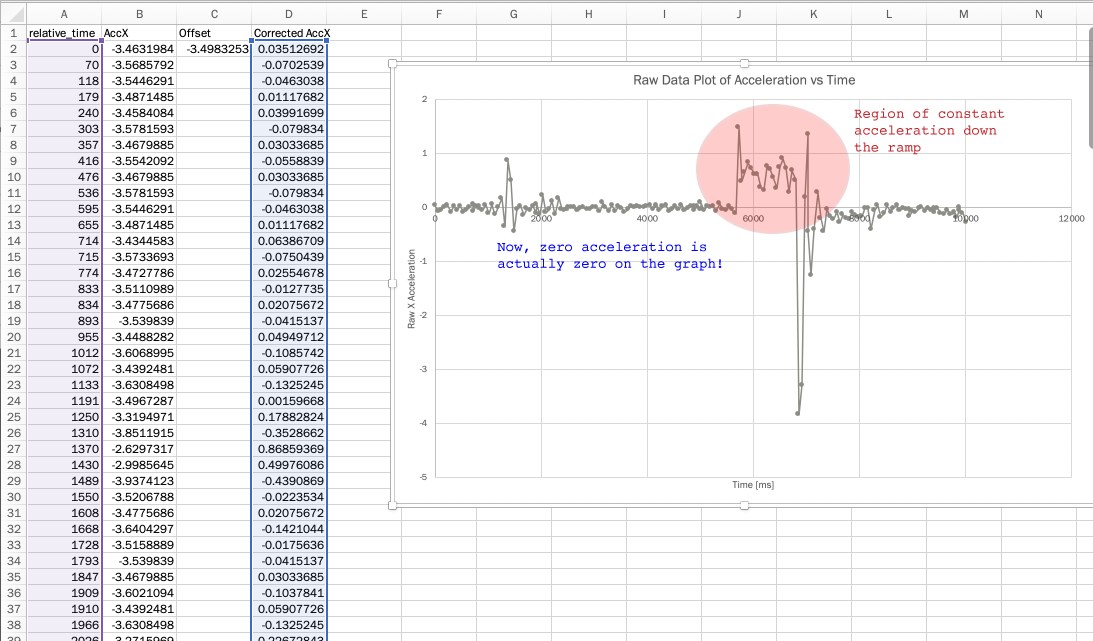
Task: Select the AccX cell -3.8511915
Action: (139, 433)
